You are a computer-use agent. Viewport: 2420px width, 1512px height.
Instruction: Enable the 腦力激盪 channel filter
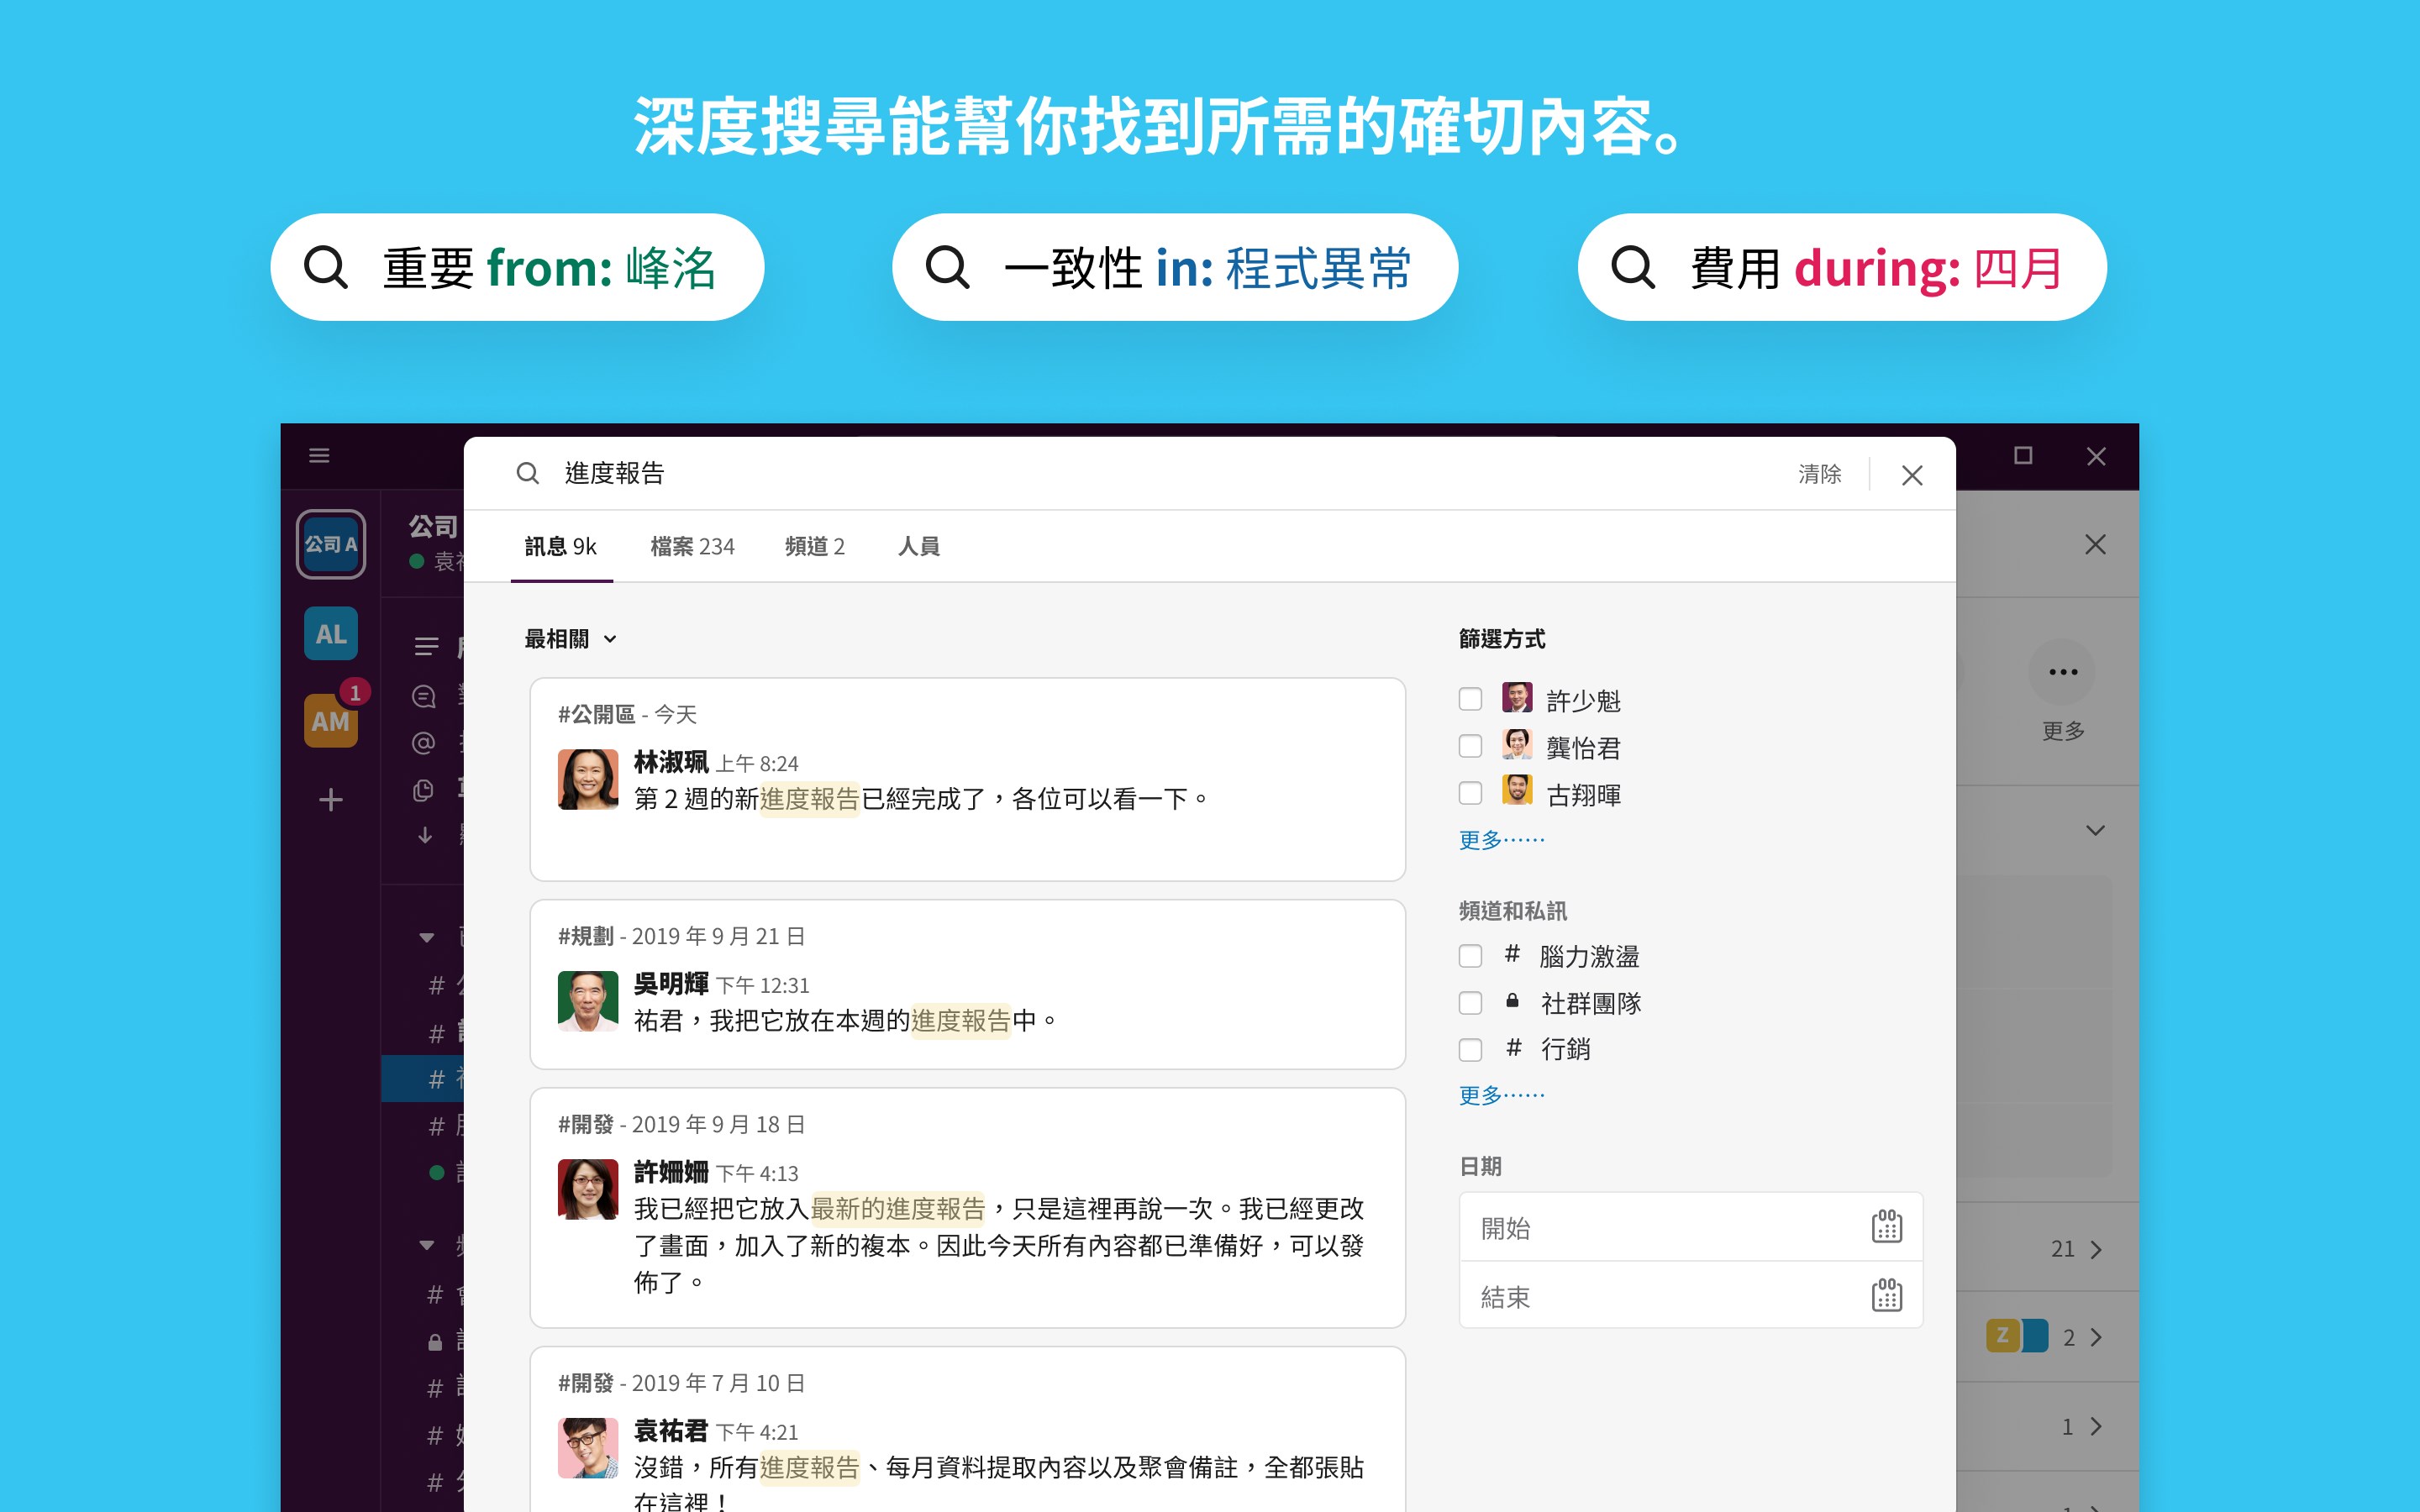click(x=1471, y=956)
